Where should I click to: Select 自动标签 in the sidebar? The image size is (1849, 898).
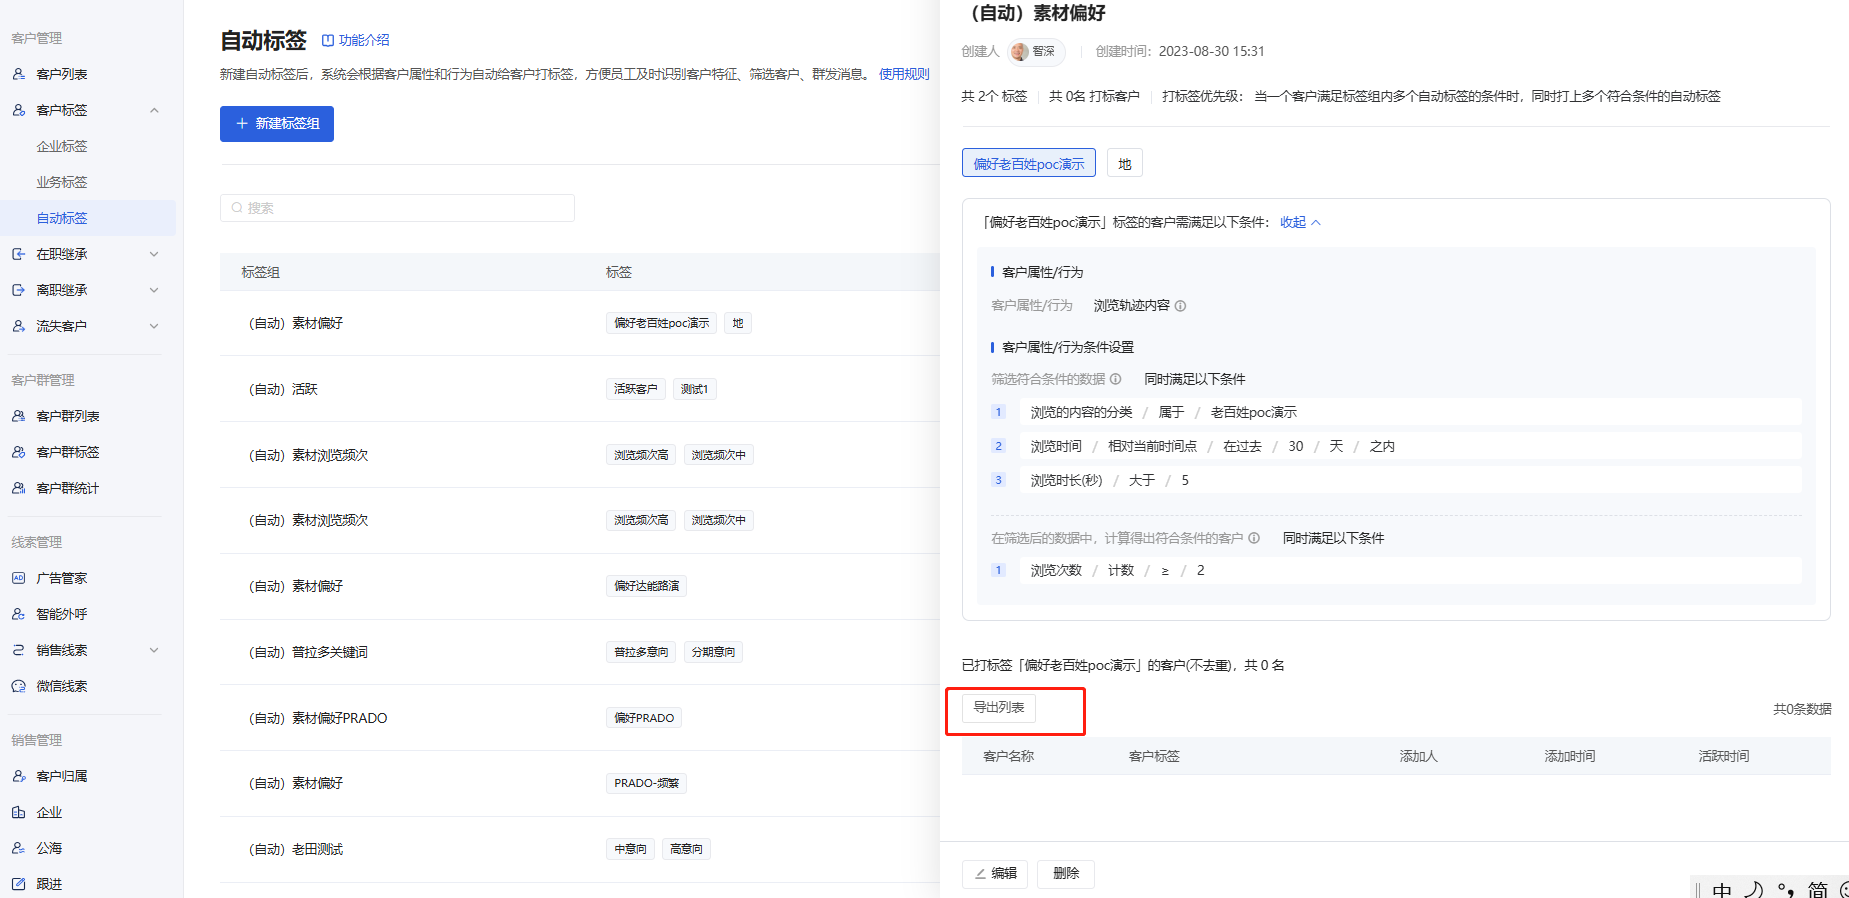(88, 218)
